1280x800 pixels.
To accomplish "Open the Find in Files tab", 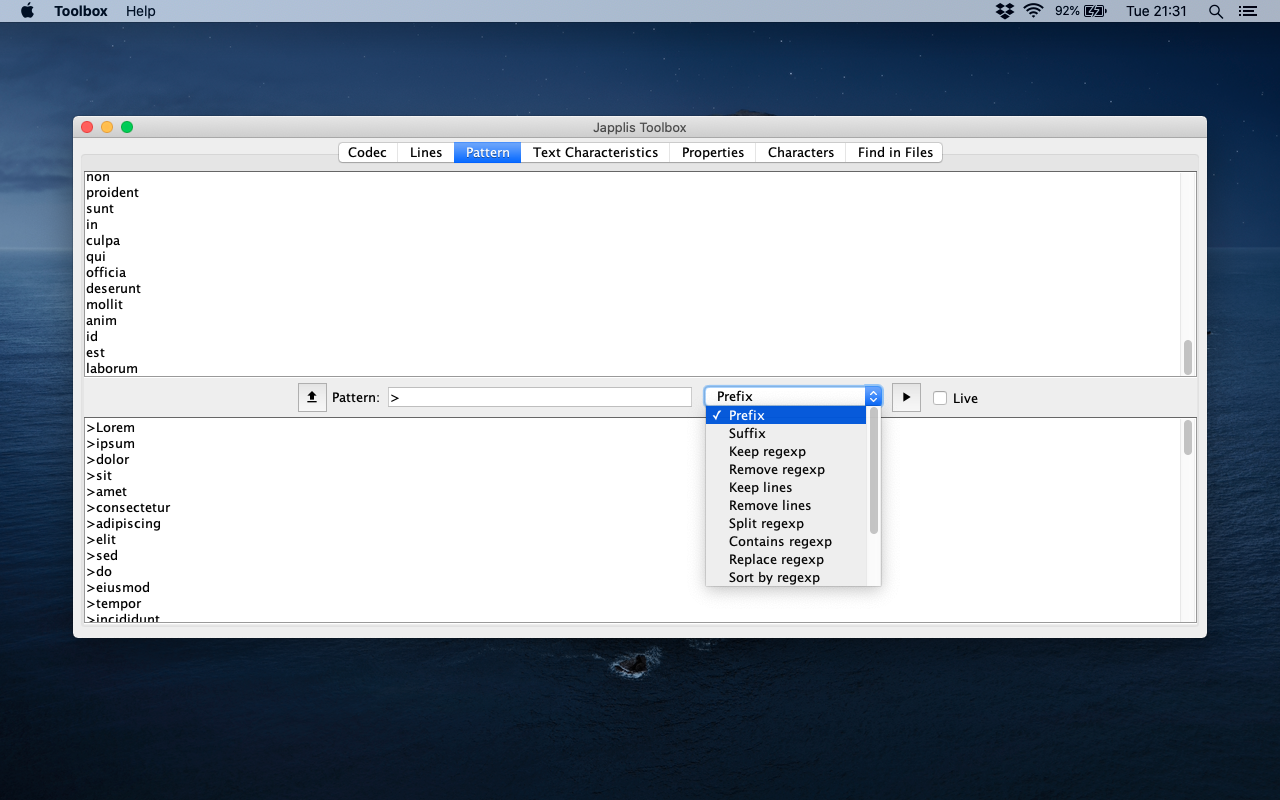I will [895, 152].
